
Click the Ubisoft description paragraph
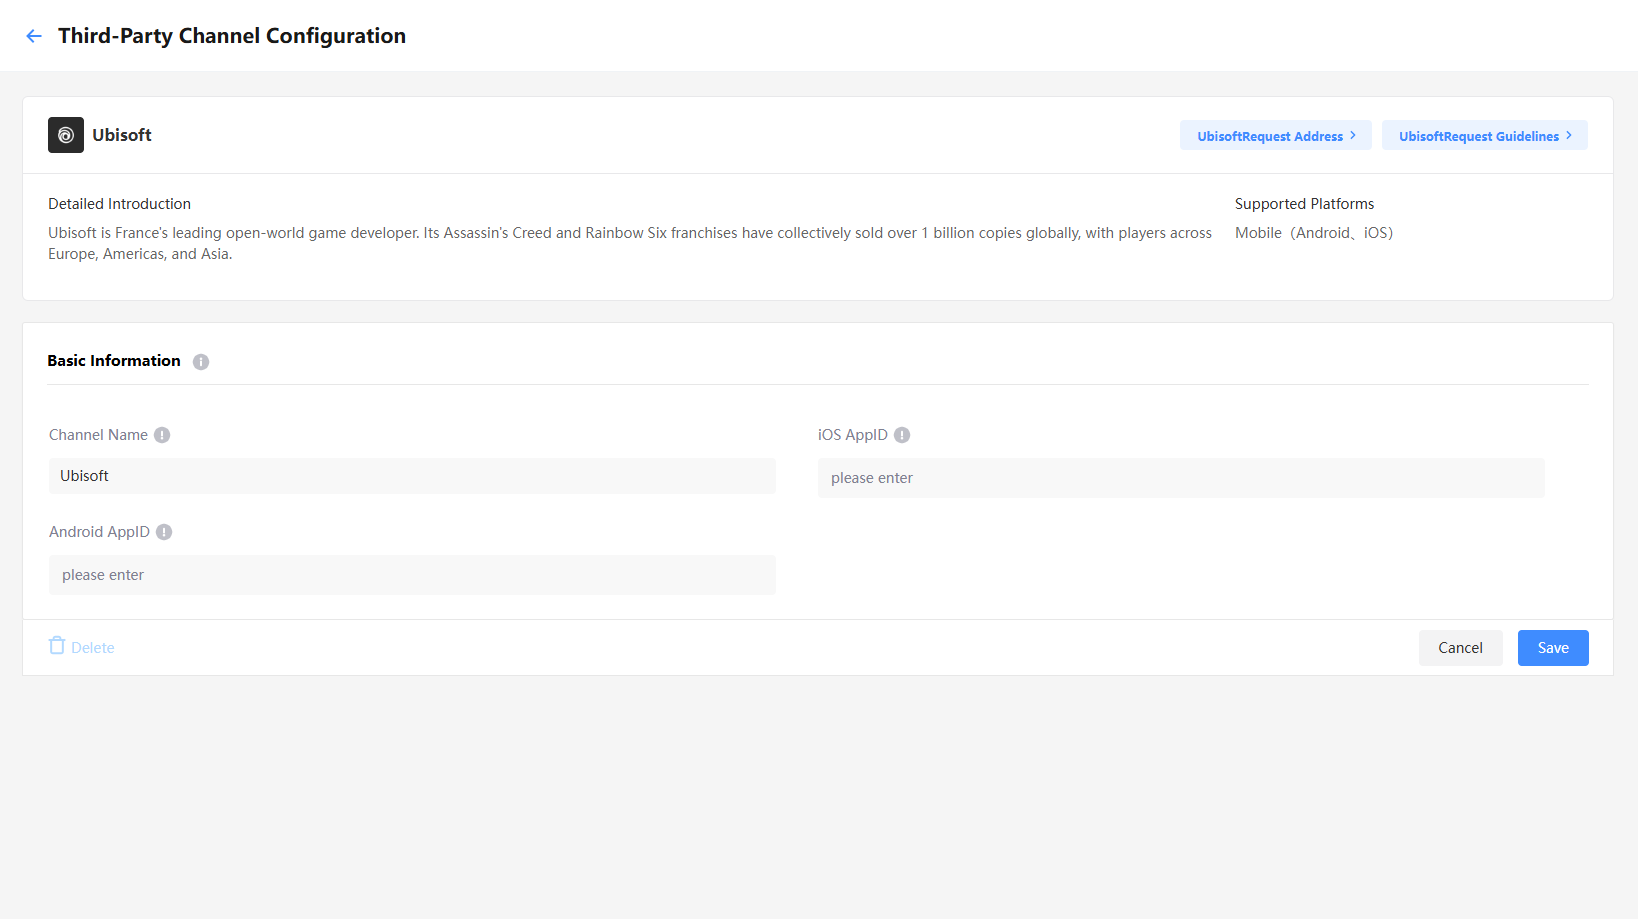[630, 243]
